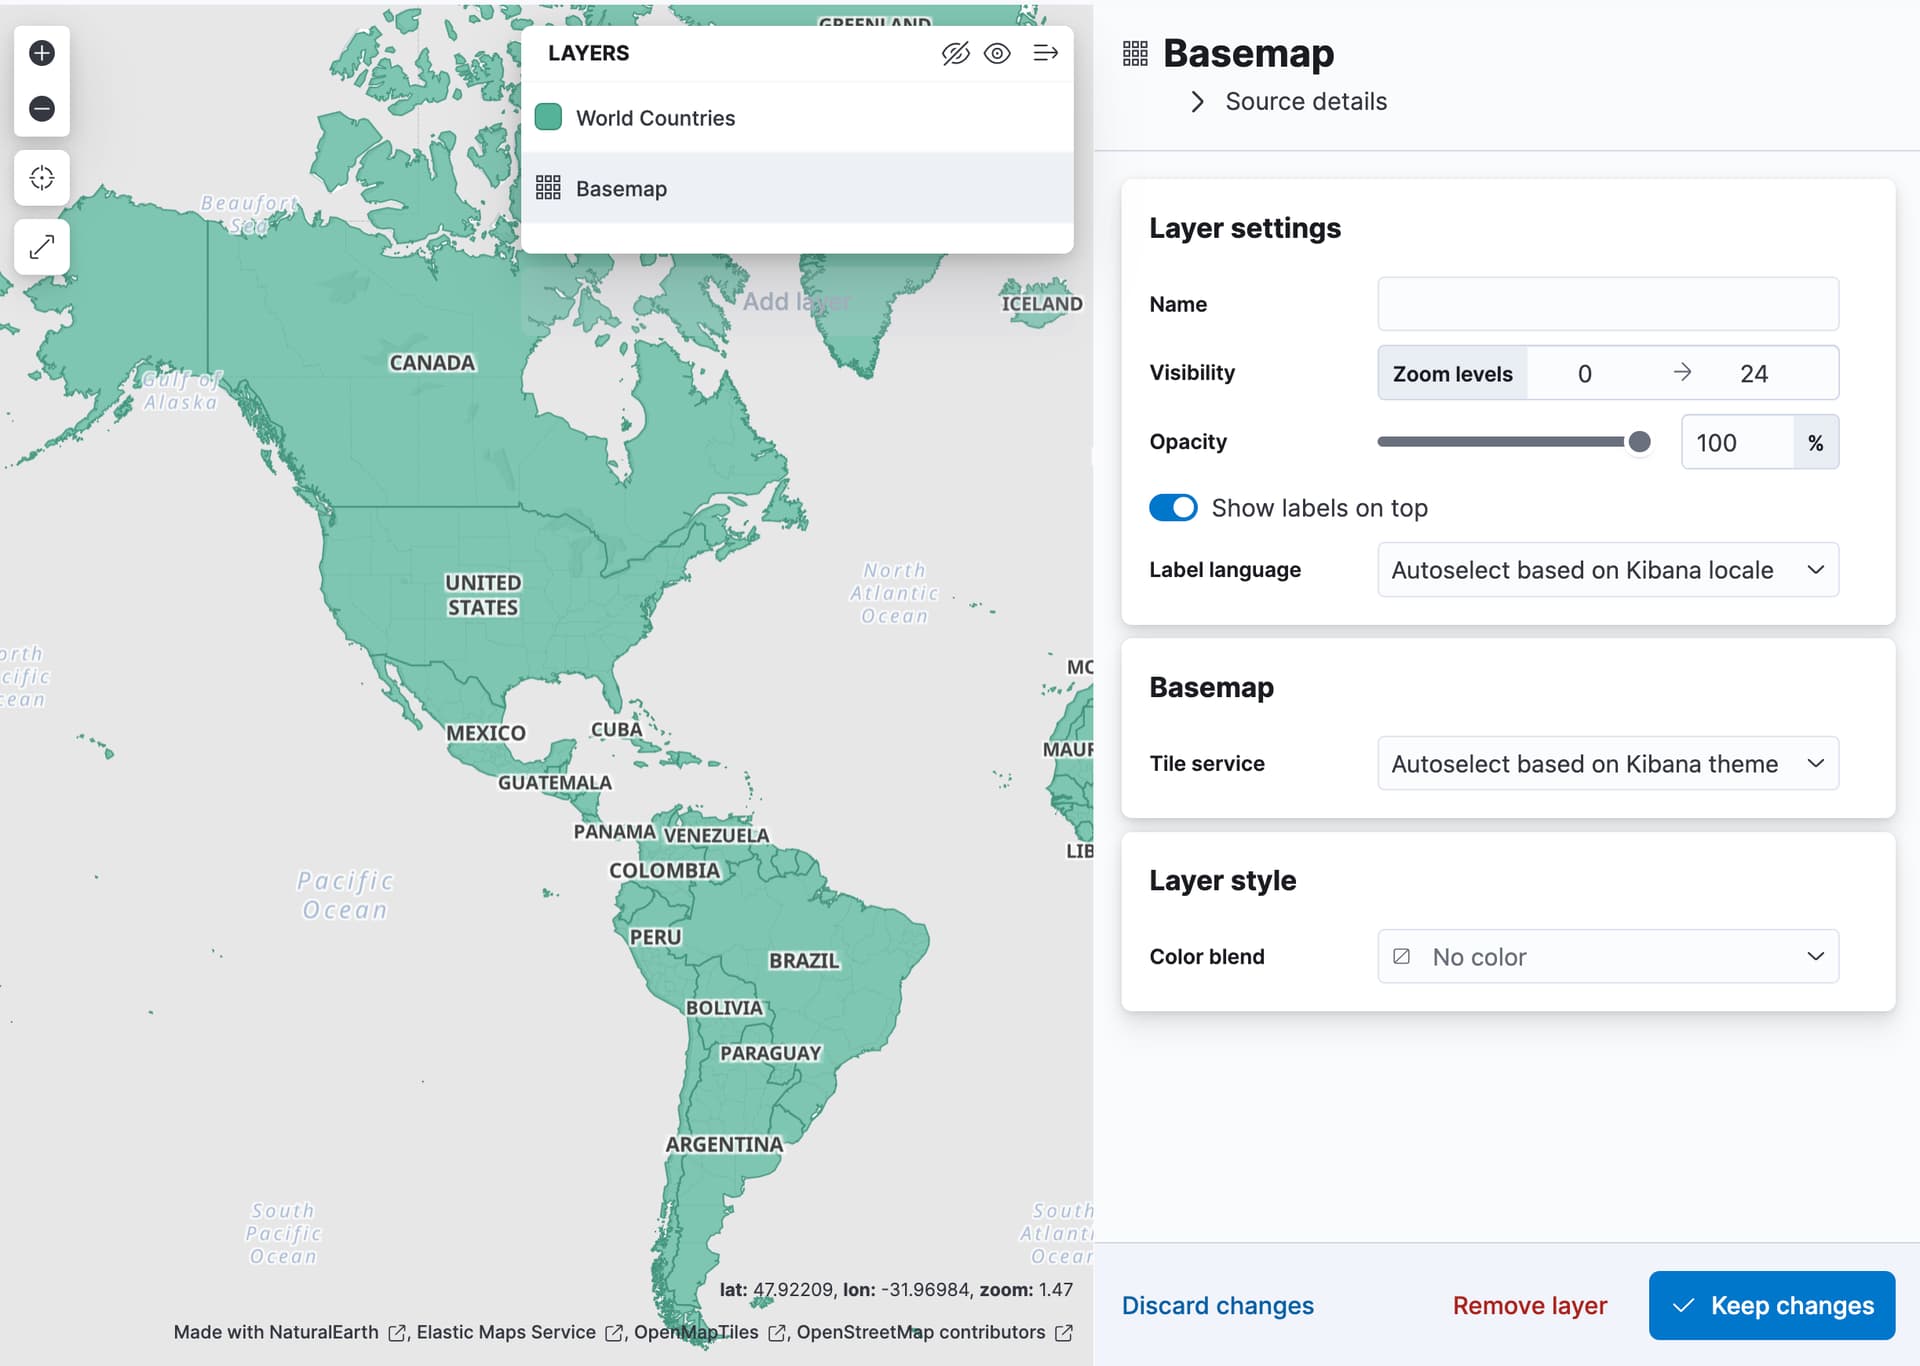Collapse the layers panel icon

tap(1045, 53)
